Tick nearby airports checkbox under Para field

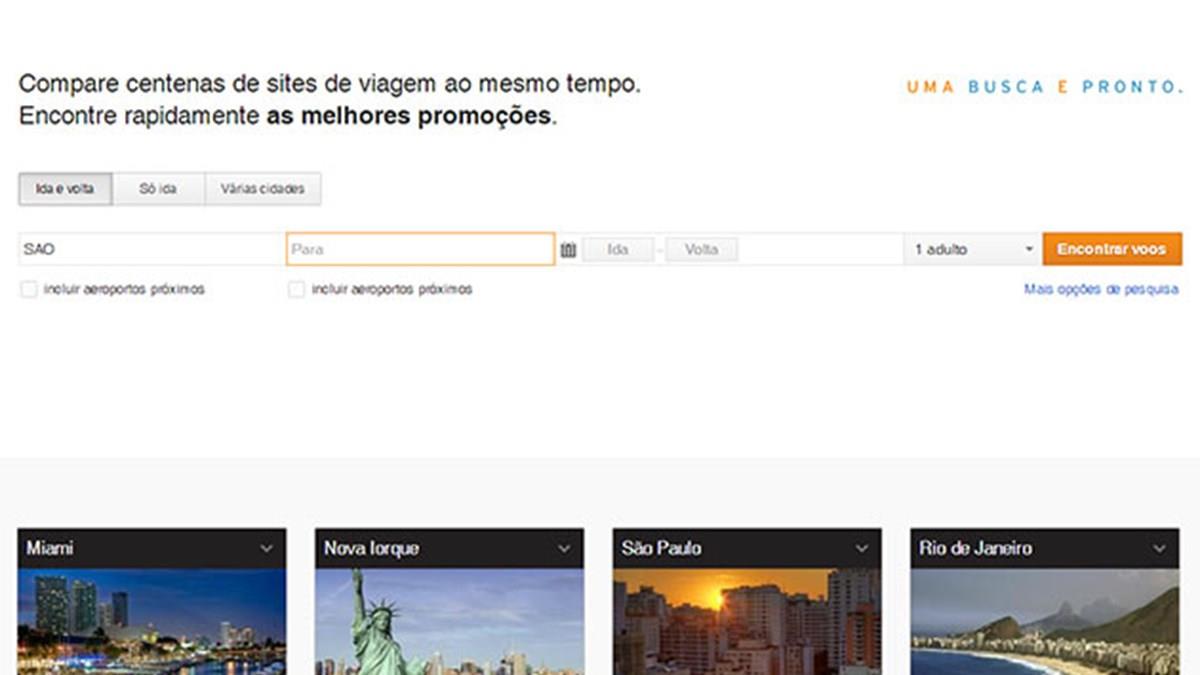tap(296, 290)
